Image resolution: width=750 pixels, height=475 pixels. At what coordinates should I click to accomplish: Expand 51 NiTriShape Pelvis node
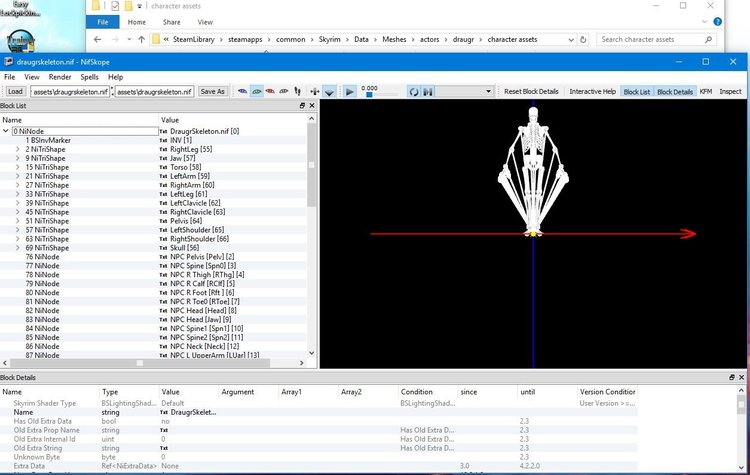coord(18,221)
